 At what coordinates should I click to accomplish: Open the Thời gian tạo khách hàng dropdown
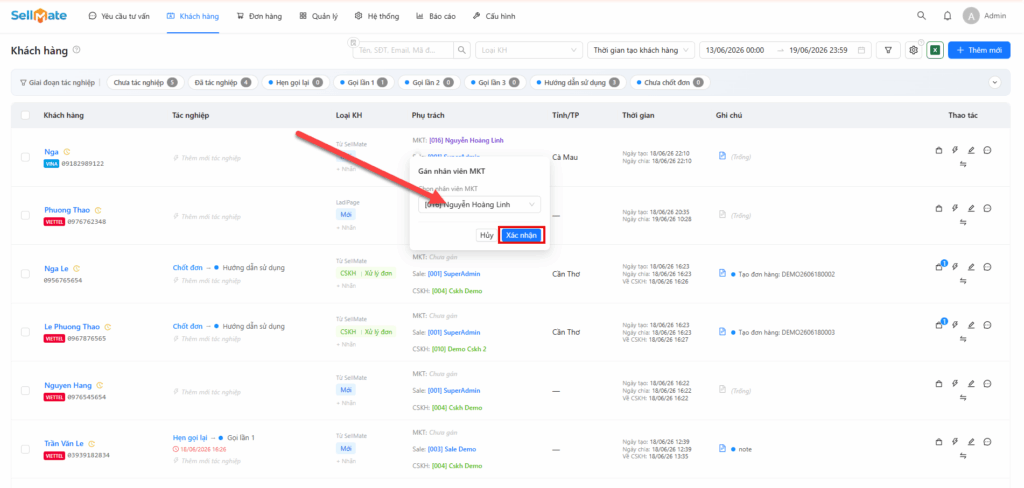641,50
